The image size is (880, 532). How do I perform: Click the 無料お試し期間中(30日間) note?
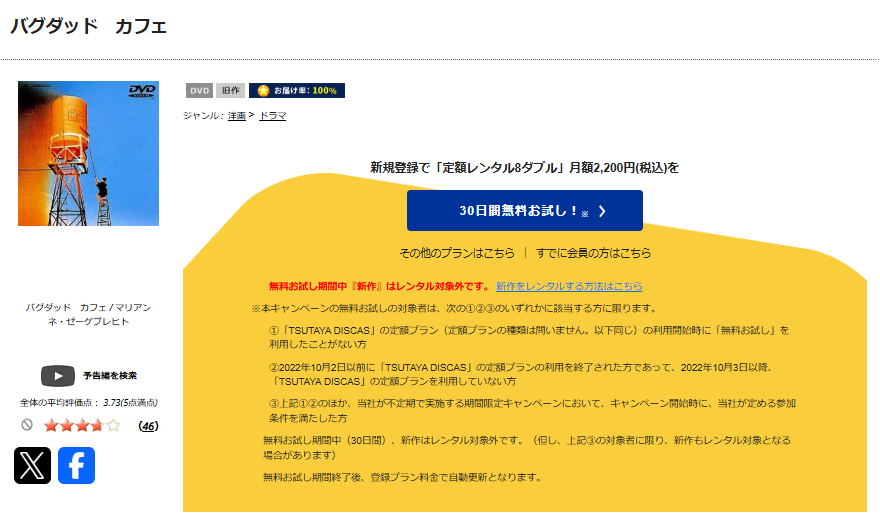point(527,447)
